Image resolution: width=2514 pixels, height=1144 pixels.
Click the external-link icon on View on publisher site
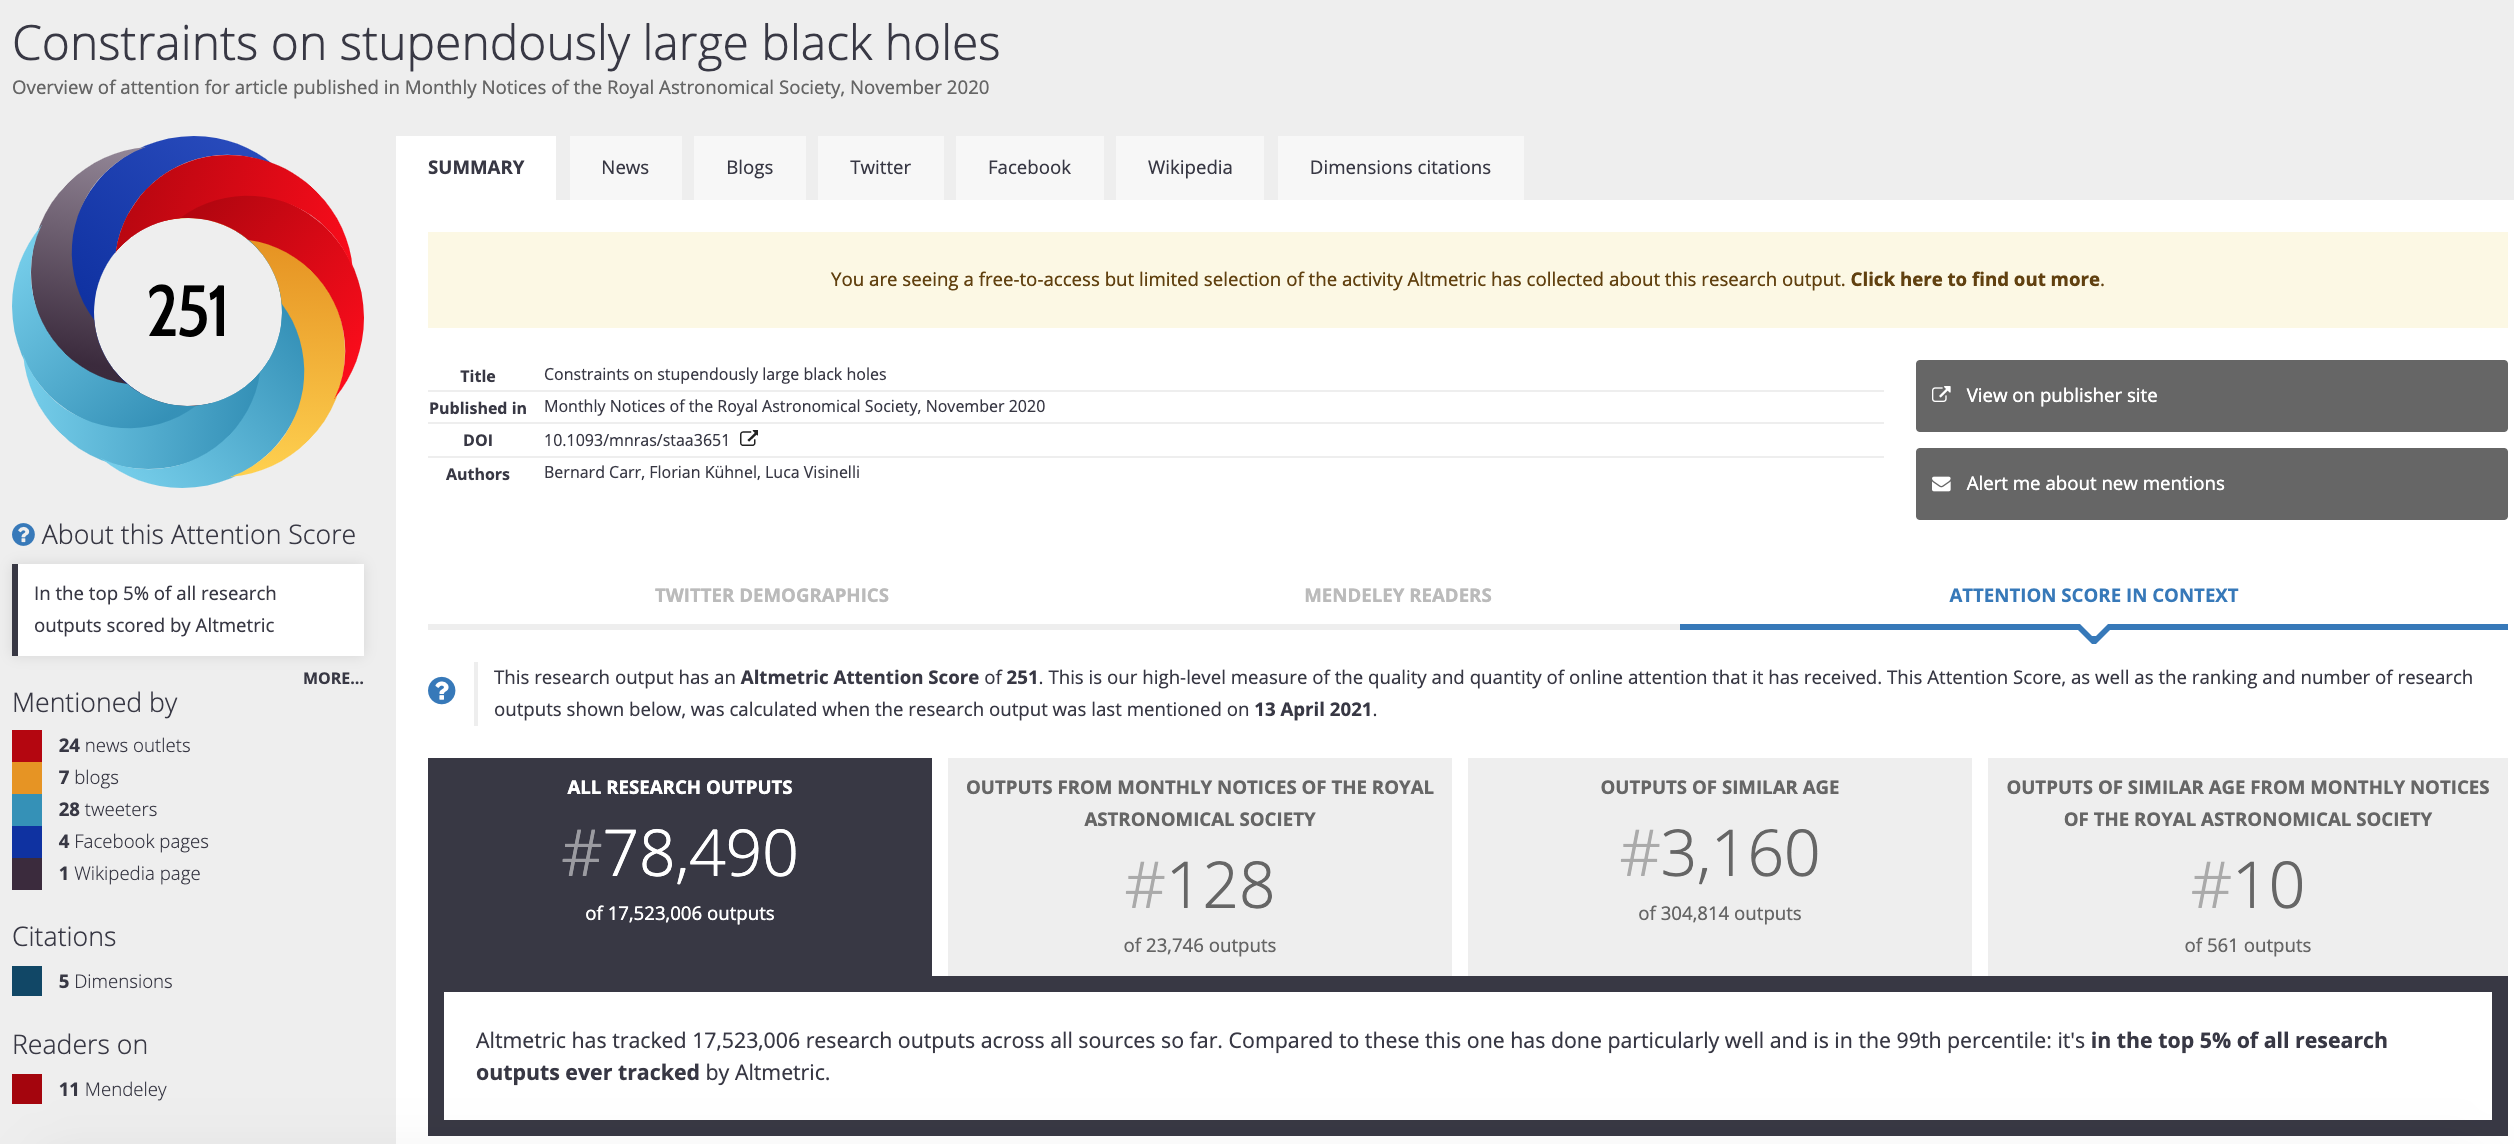[x=1943, y=395]
